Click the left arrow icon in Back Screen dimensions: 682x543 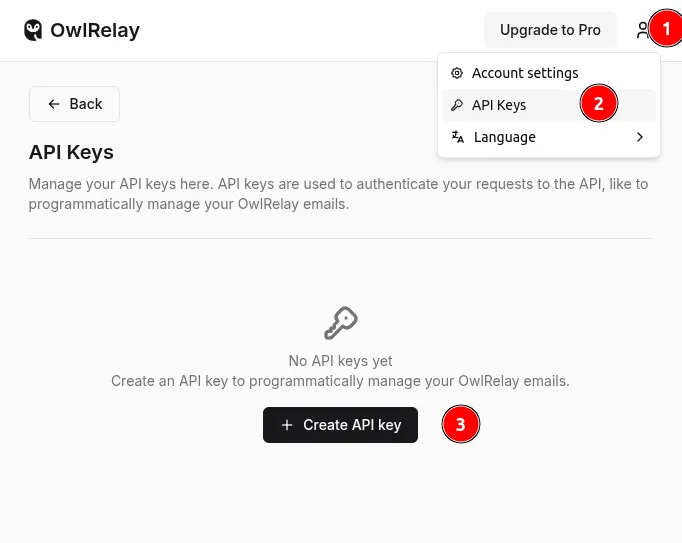coord(54,104)
